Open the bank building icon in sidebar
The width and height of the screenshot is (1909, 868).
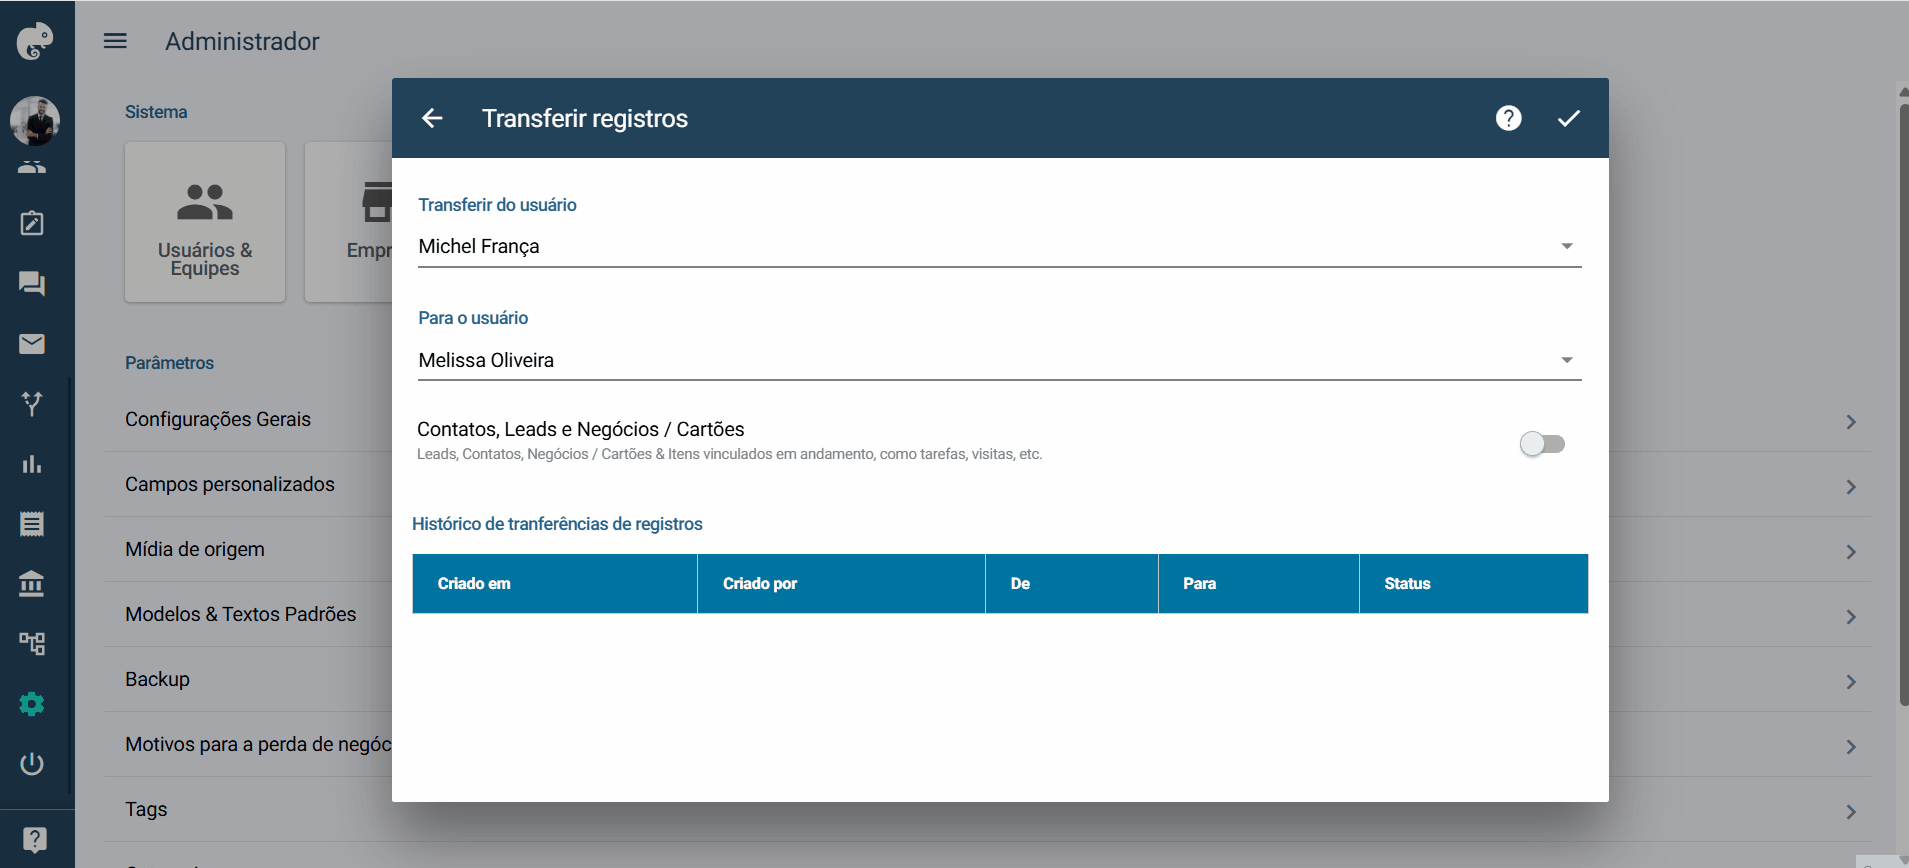(32, 584)
